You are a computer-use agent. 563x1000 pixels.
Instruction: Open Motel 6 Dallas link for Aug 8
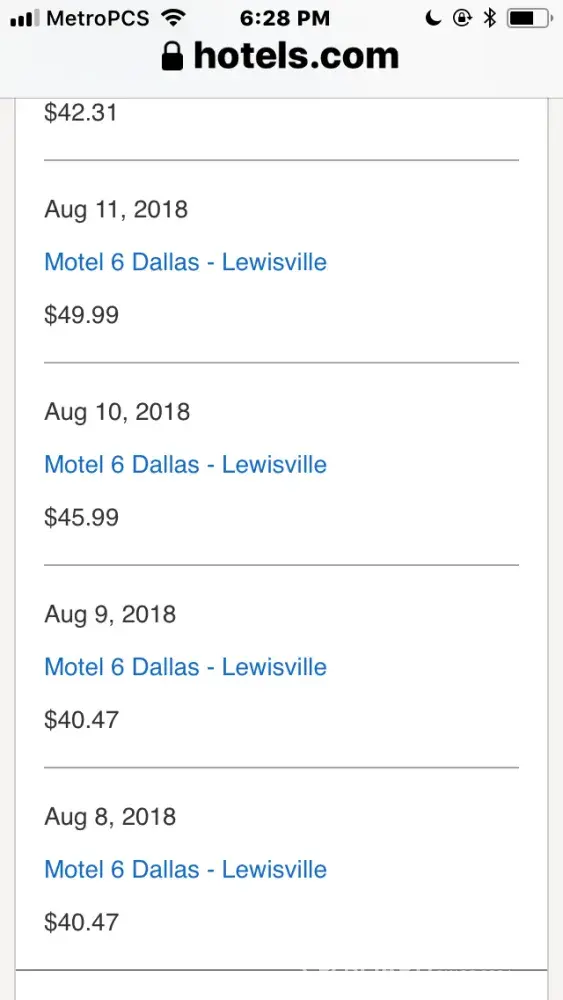point(186,869)
